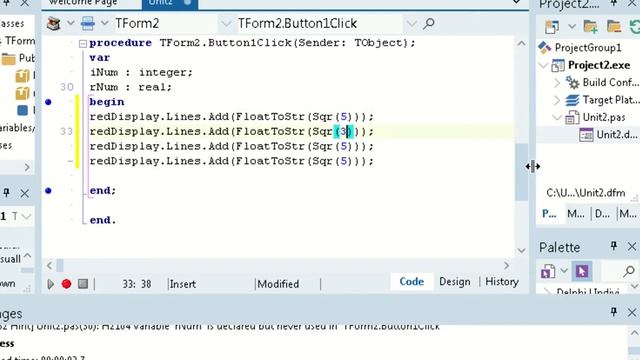
Task: Open dropdown beside the project view icon
Action: 571,27
